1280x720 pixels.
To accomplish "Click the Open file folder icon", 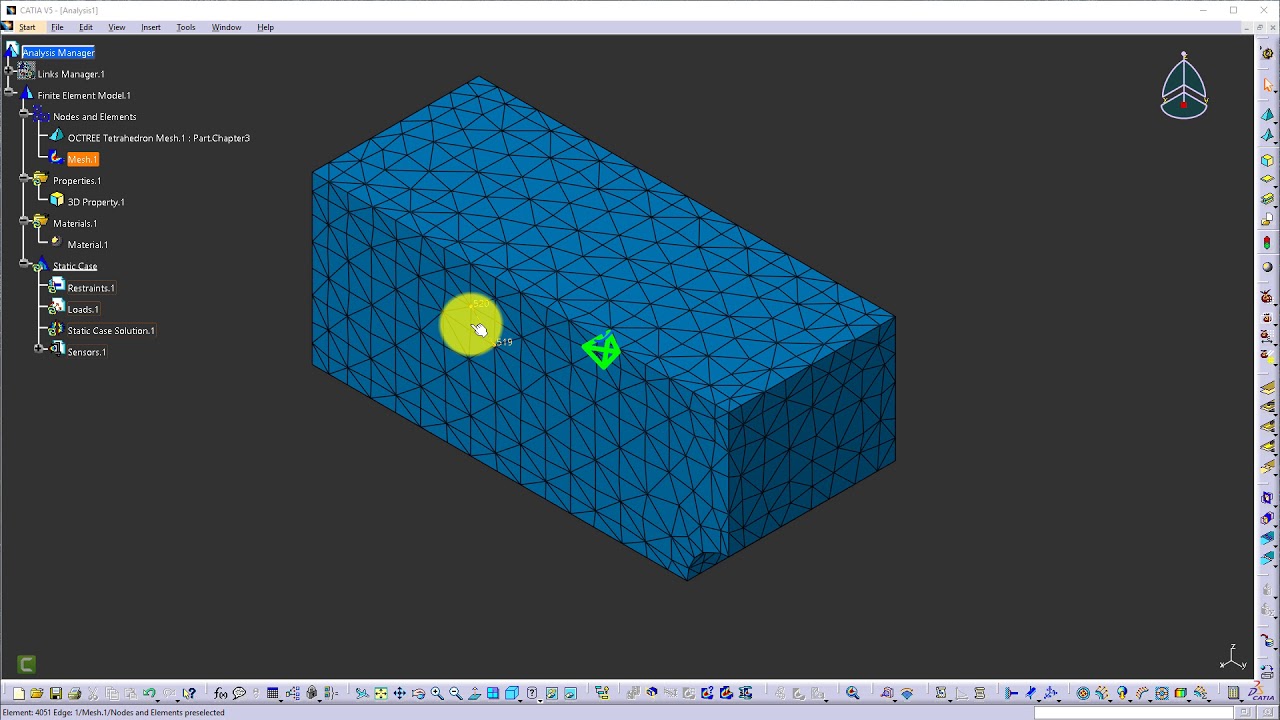I will [x=37, y=693].
